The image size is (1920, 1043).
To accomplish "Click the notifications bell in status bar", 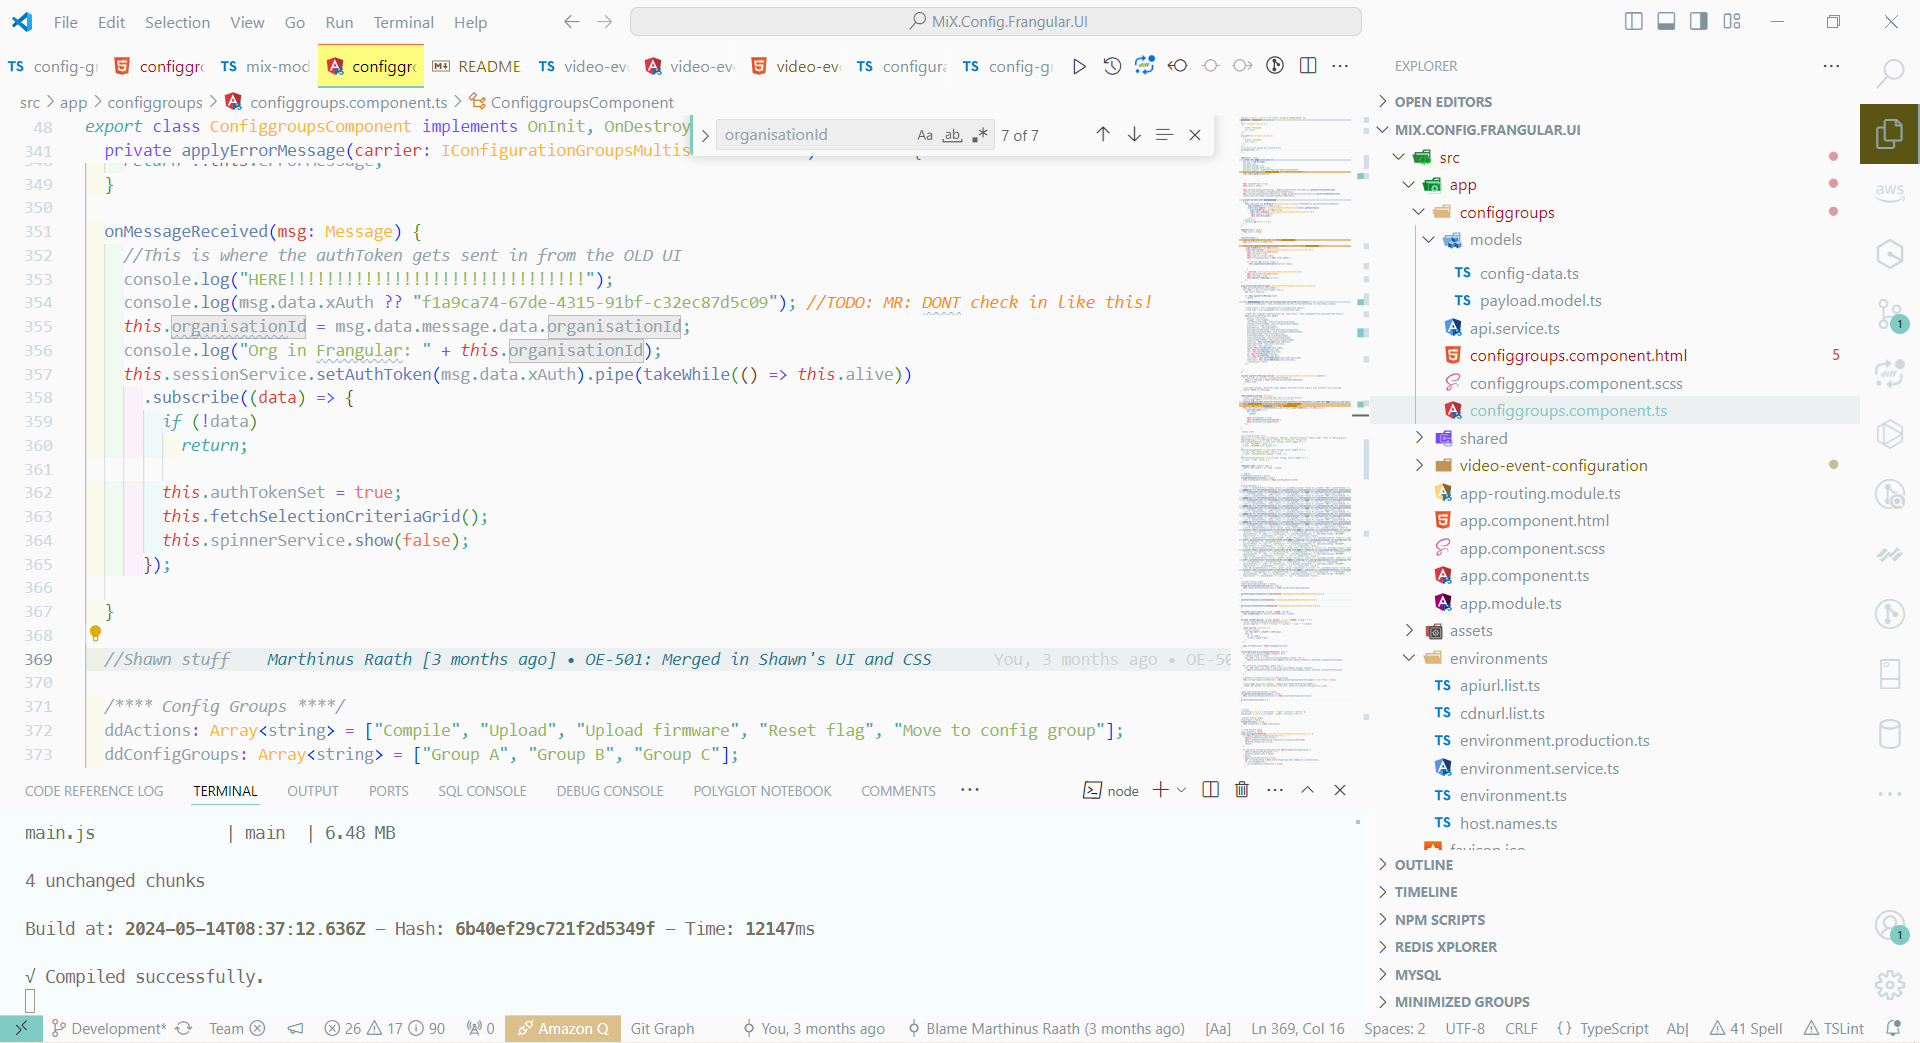I will [x=1892, y=1028].
